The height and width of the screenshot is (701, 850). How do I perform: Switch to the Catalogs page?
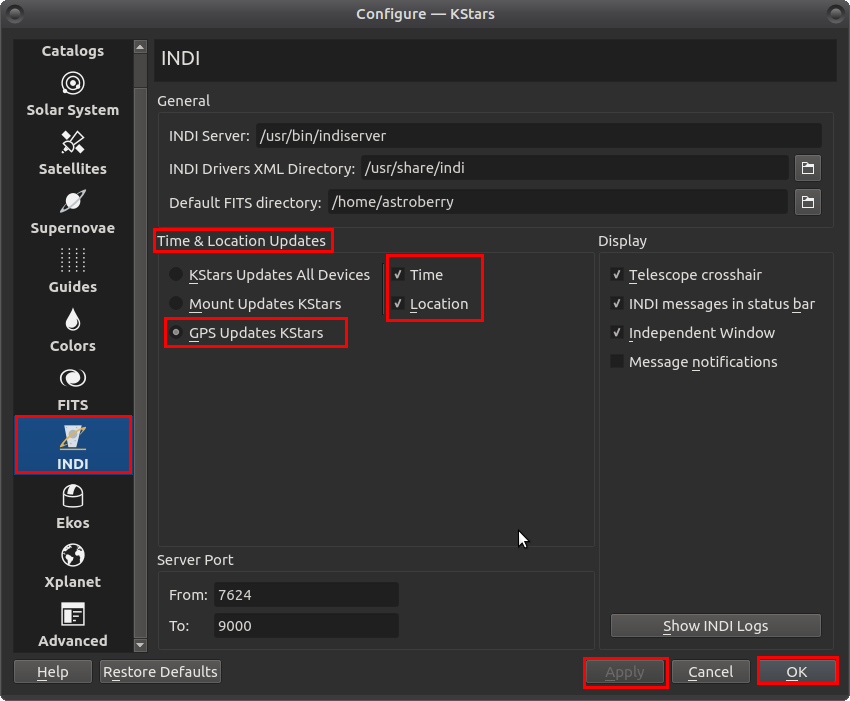point(72,50)
